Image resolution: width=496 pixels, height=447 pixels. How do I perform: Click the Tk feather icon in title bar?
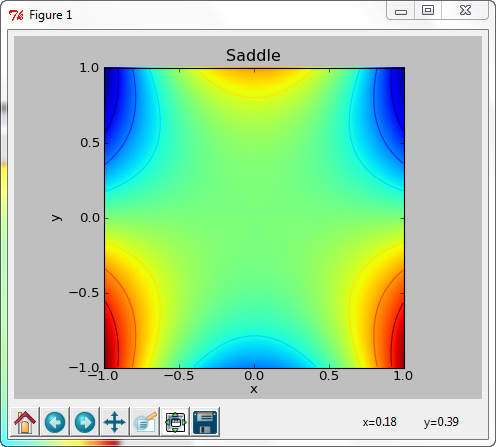(x=16, y=15)
